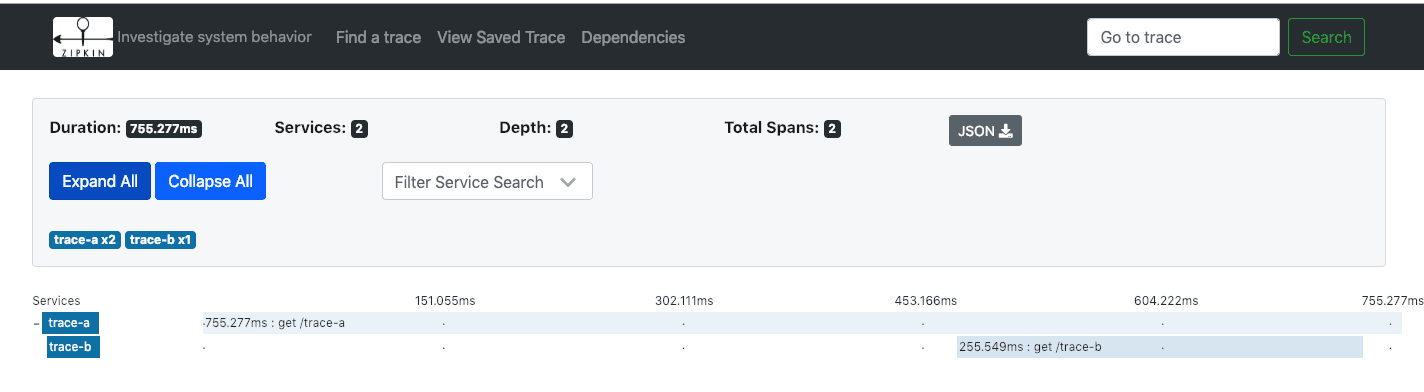The image size is (1424, 392).
Task: Select the trace-a x2 service badge
Action: tap(85, 240)
